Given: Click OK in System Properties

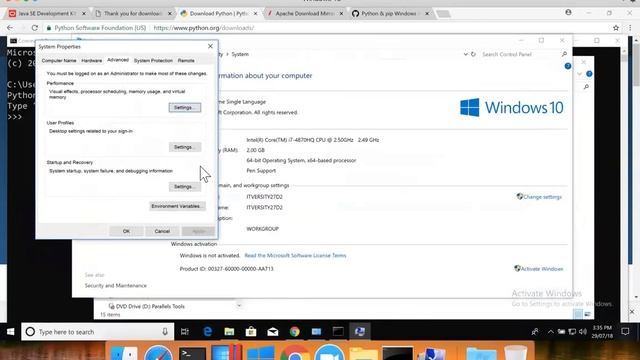Looking at the screenshot, I should click(126, 231).
